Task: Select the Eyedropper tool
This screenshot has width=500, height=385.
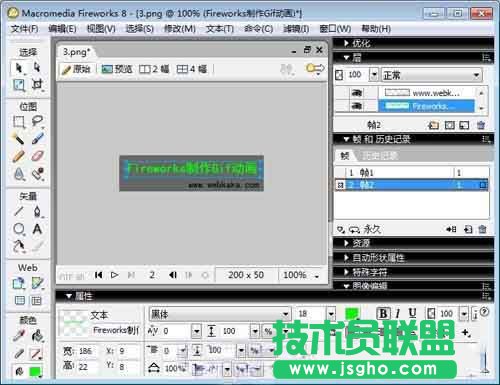Action: 19,336
